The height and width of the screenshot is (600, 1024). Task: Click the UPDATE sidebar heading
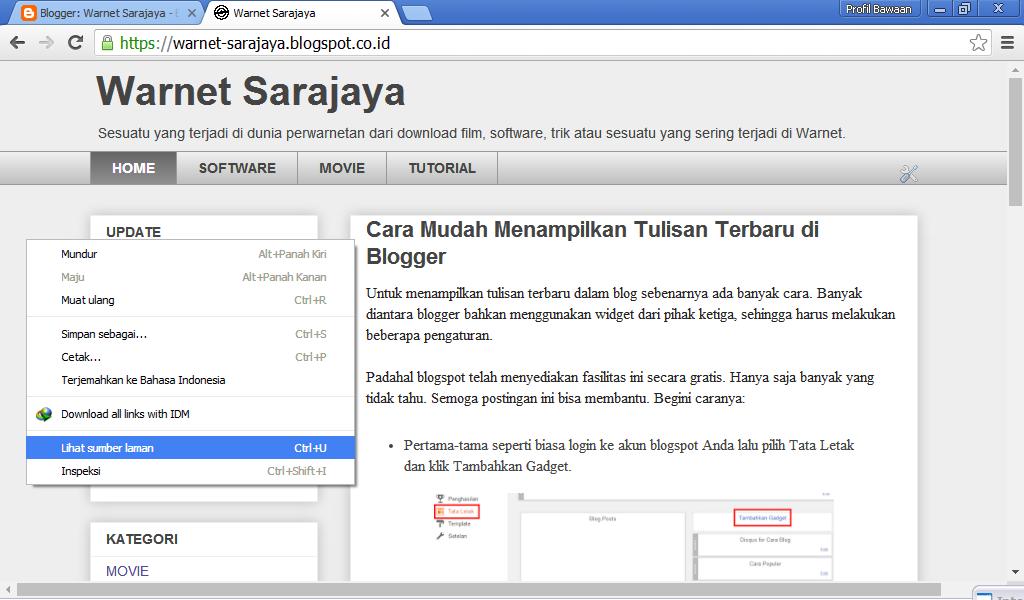coord(133,232)
